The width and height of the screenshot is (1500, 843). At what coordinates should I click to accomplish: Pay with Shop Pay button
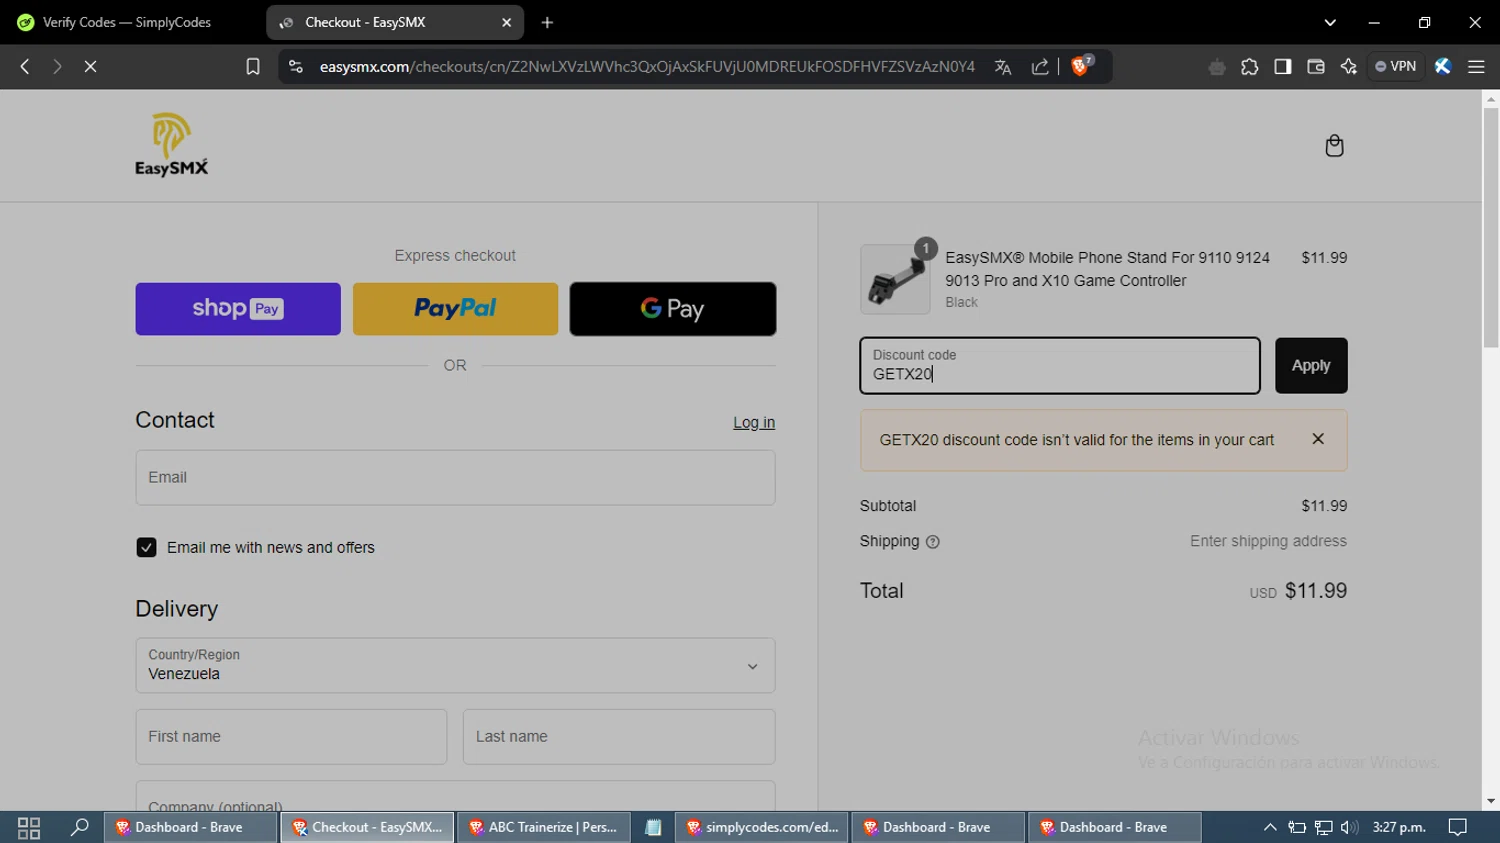point(238,309)
